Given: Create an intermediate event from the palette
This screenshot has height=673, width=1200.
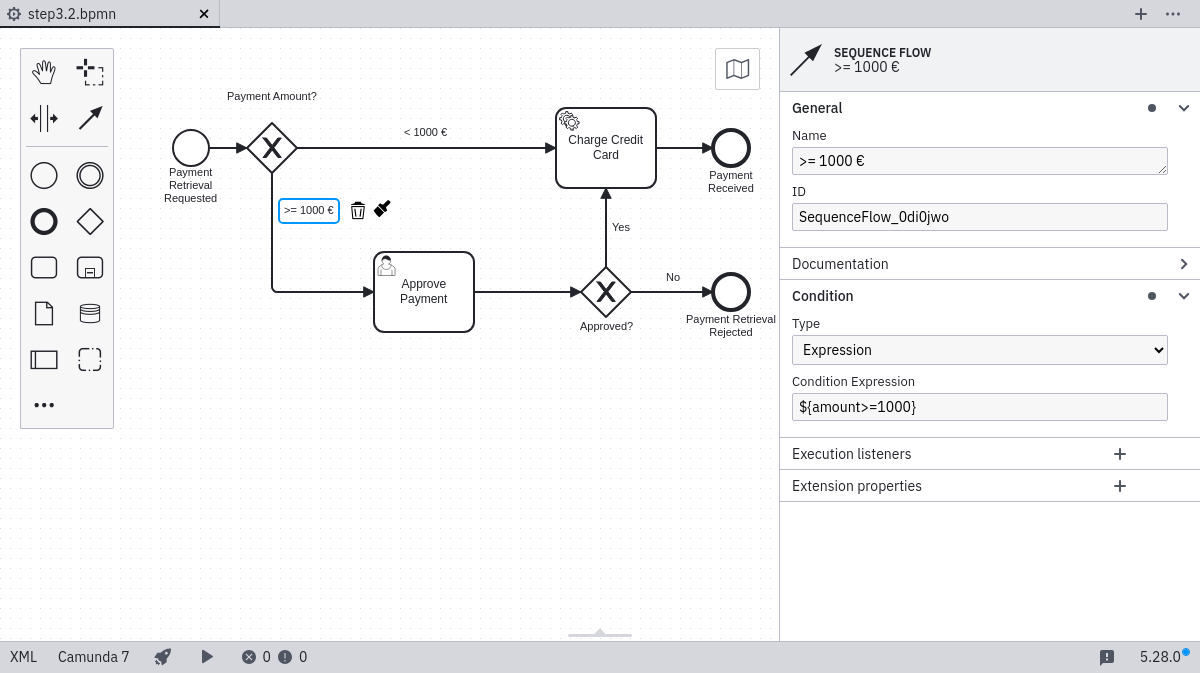Looking at the screenshot, I should pos(90,176).
